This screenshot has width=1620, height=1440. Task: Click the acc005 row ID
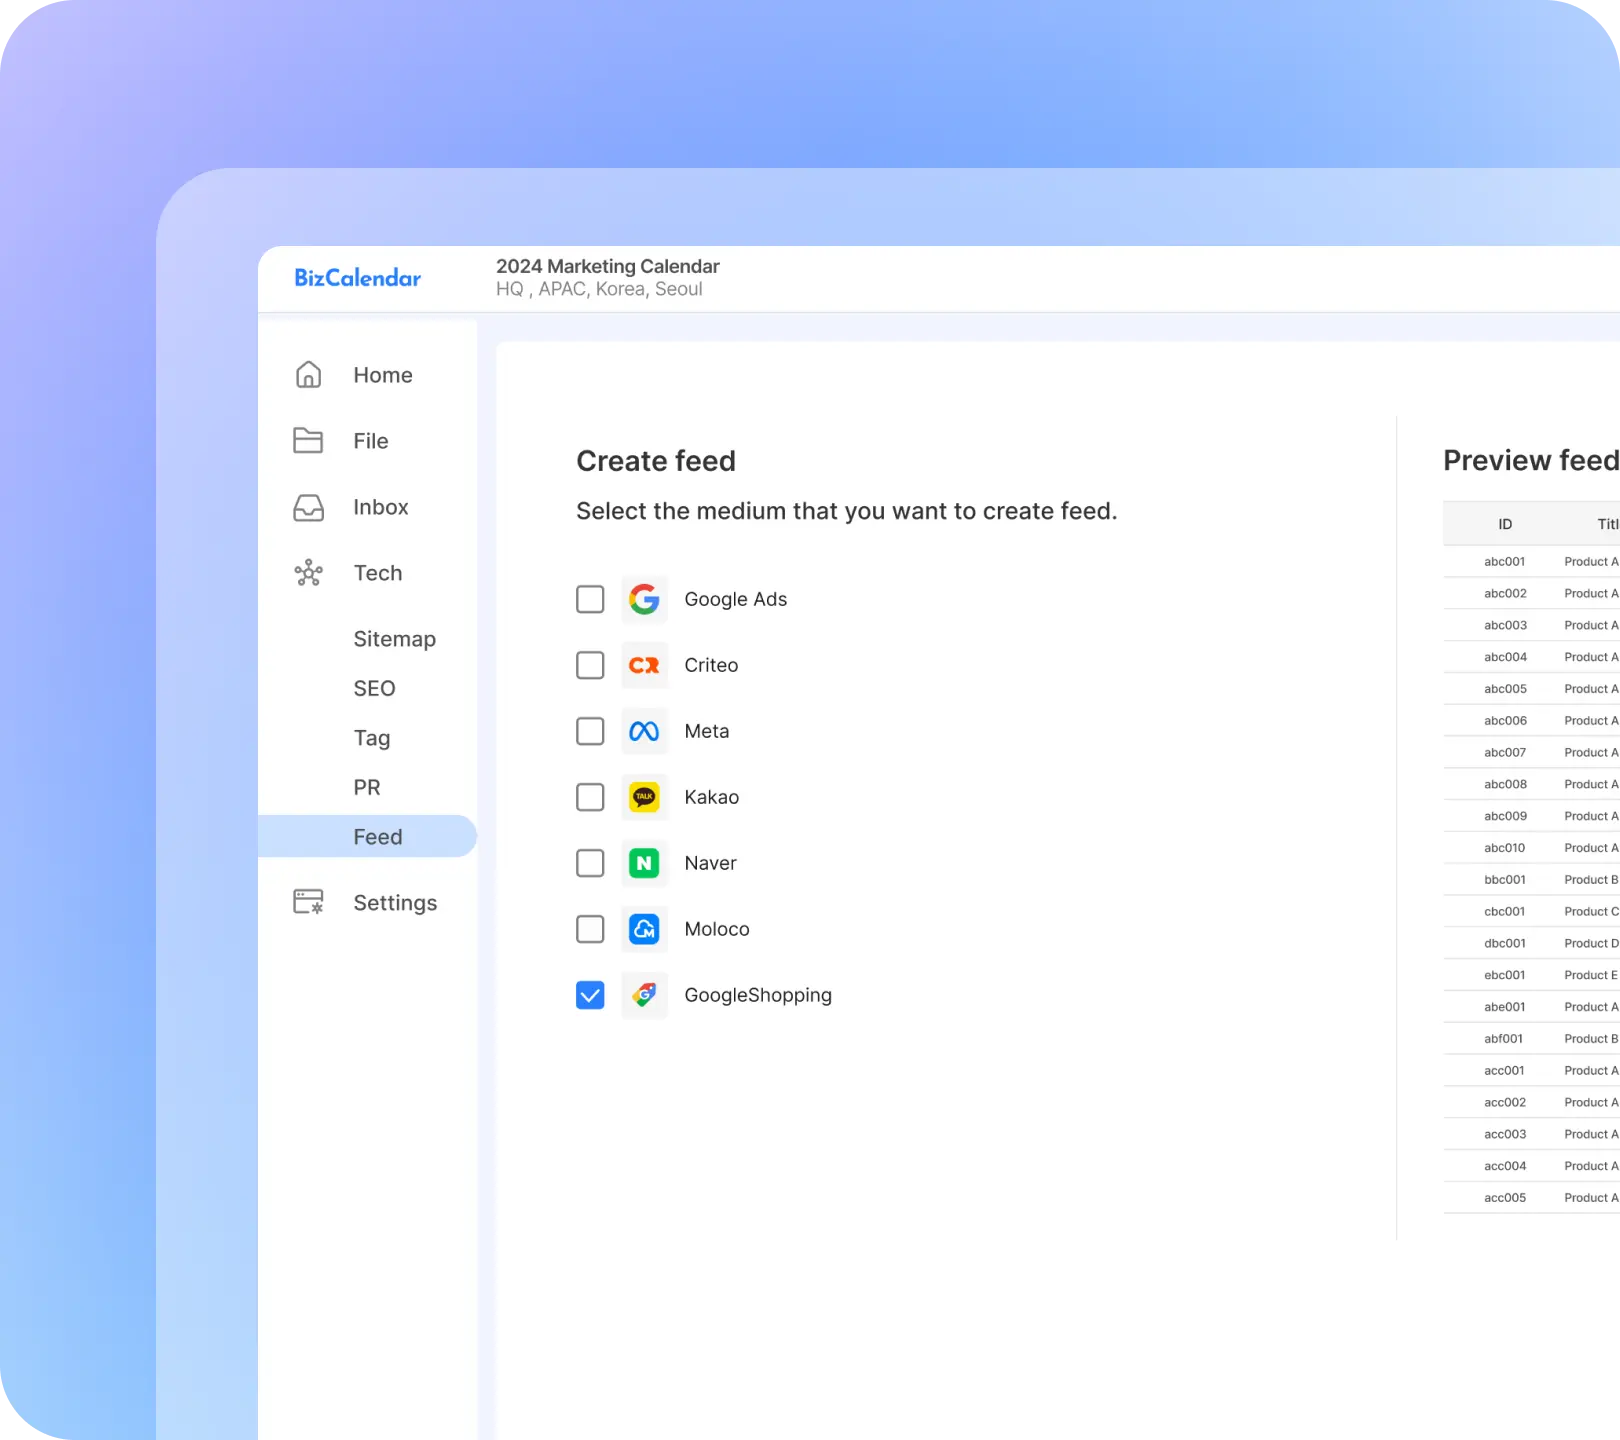click(1505, 1198)
